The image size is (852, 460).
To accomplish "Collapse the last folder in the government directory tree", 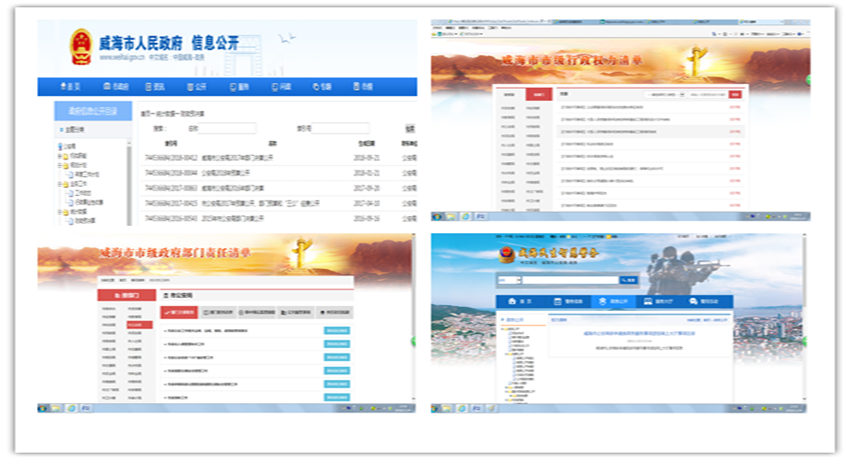I will (60, 212).
